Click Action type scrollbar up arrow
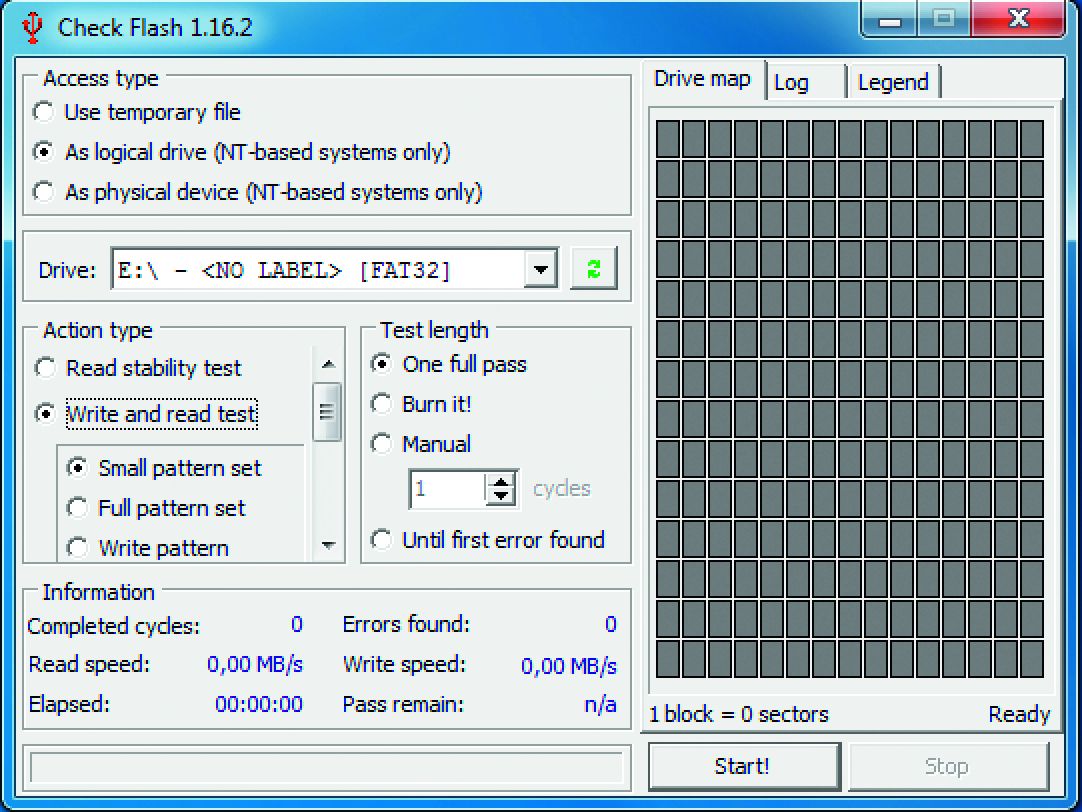This screenshot has height=812, width=1082. pyautogui.click(x=328, y=364)
